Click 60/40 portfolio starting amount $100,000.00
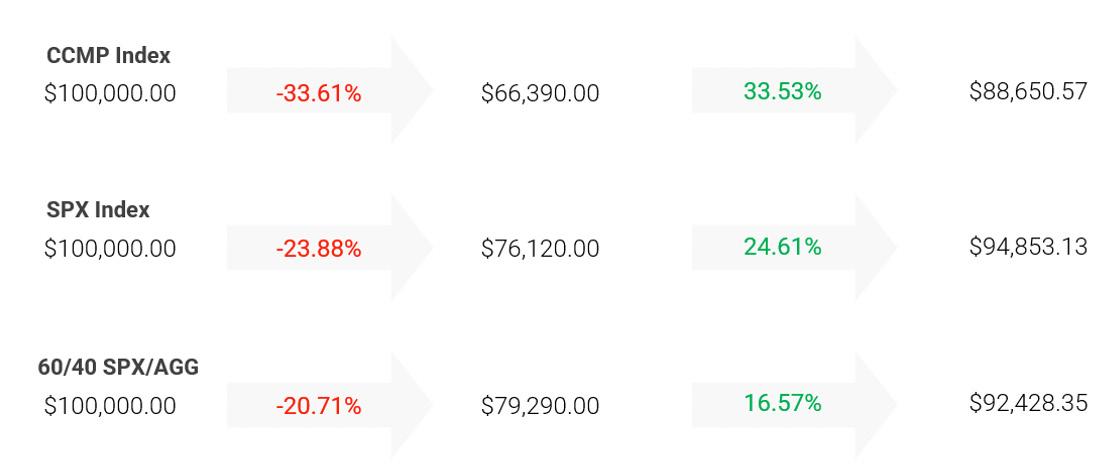The width and height of the screenshot is (1116, 476). click(x=110, y=406)
